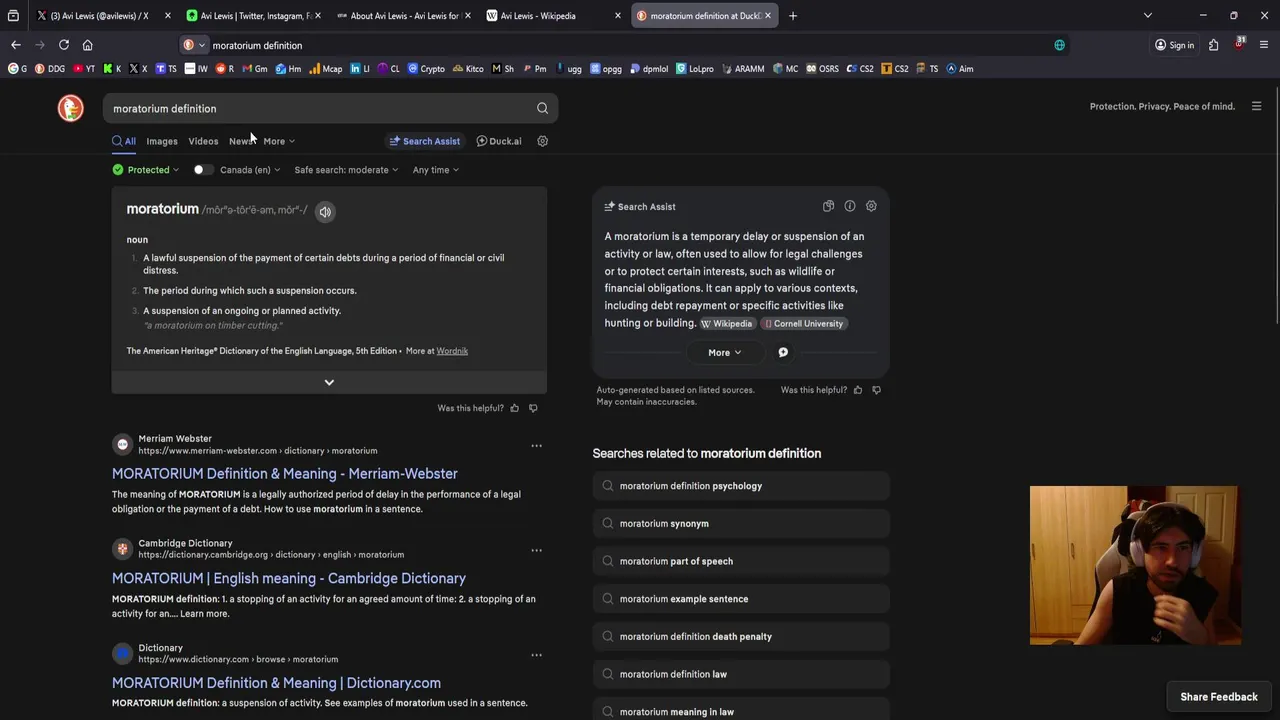Viewport: 1280px width, 720px height.
Task: Select the Videos search tab
Action: click(203, 141)
